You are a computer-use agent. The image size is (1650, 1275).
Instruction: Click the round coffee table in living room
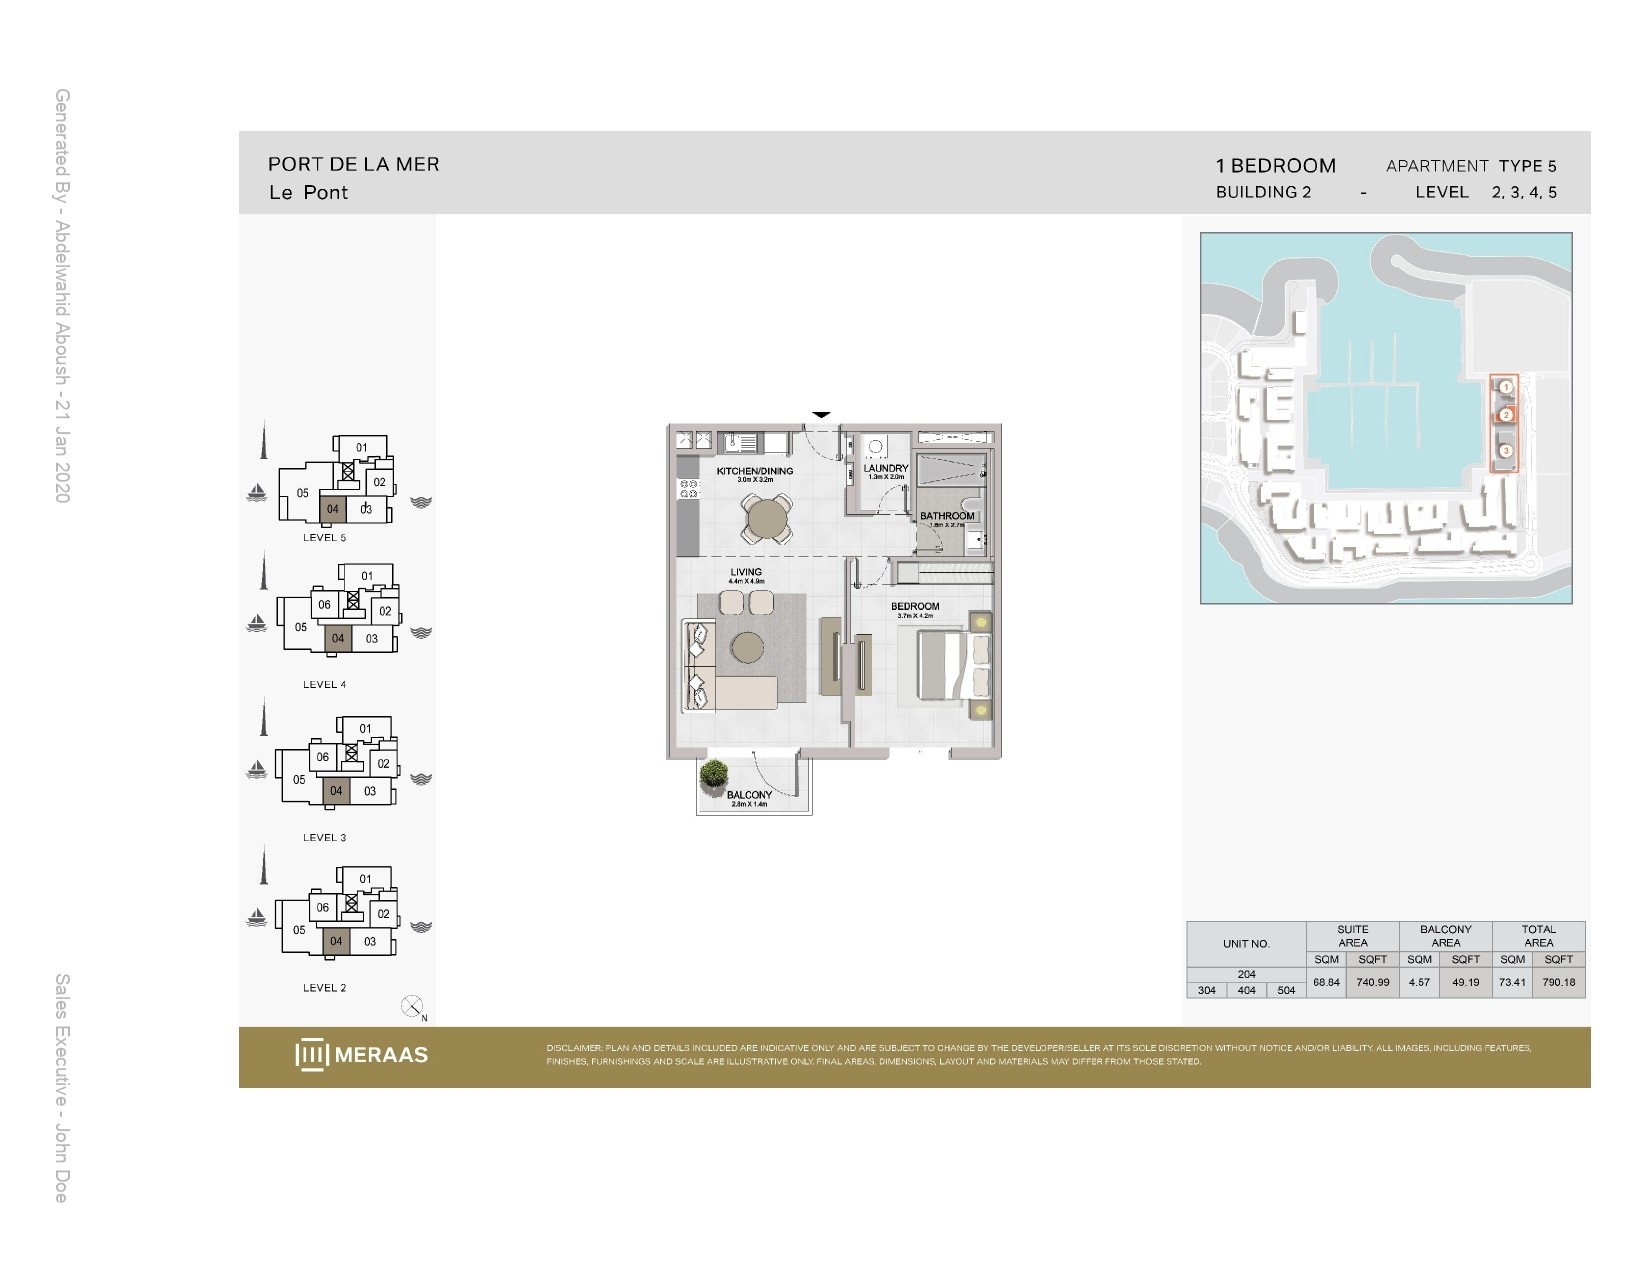[x=749, y=649]
